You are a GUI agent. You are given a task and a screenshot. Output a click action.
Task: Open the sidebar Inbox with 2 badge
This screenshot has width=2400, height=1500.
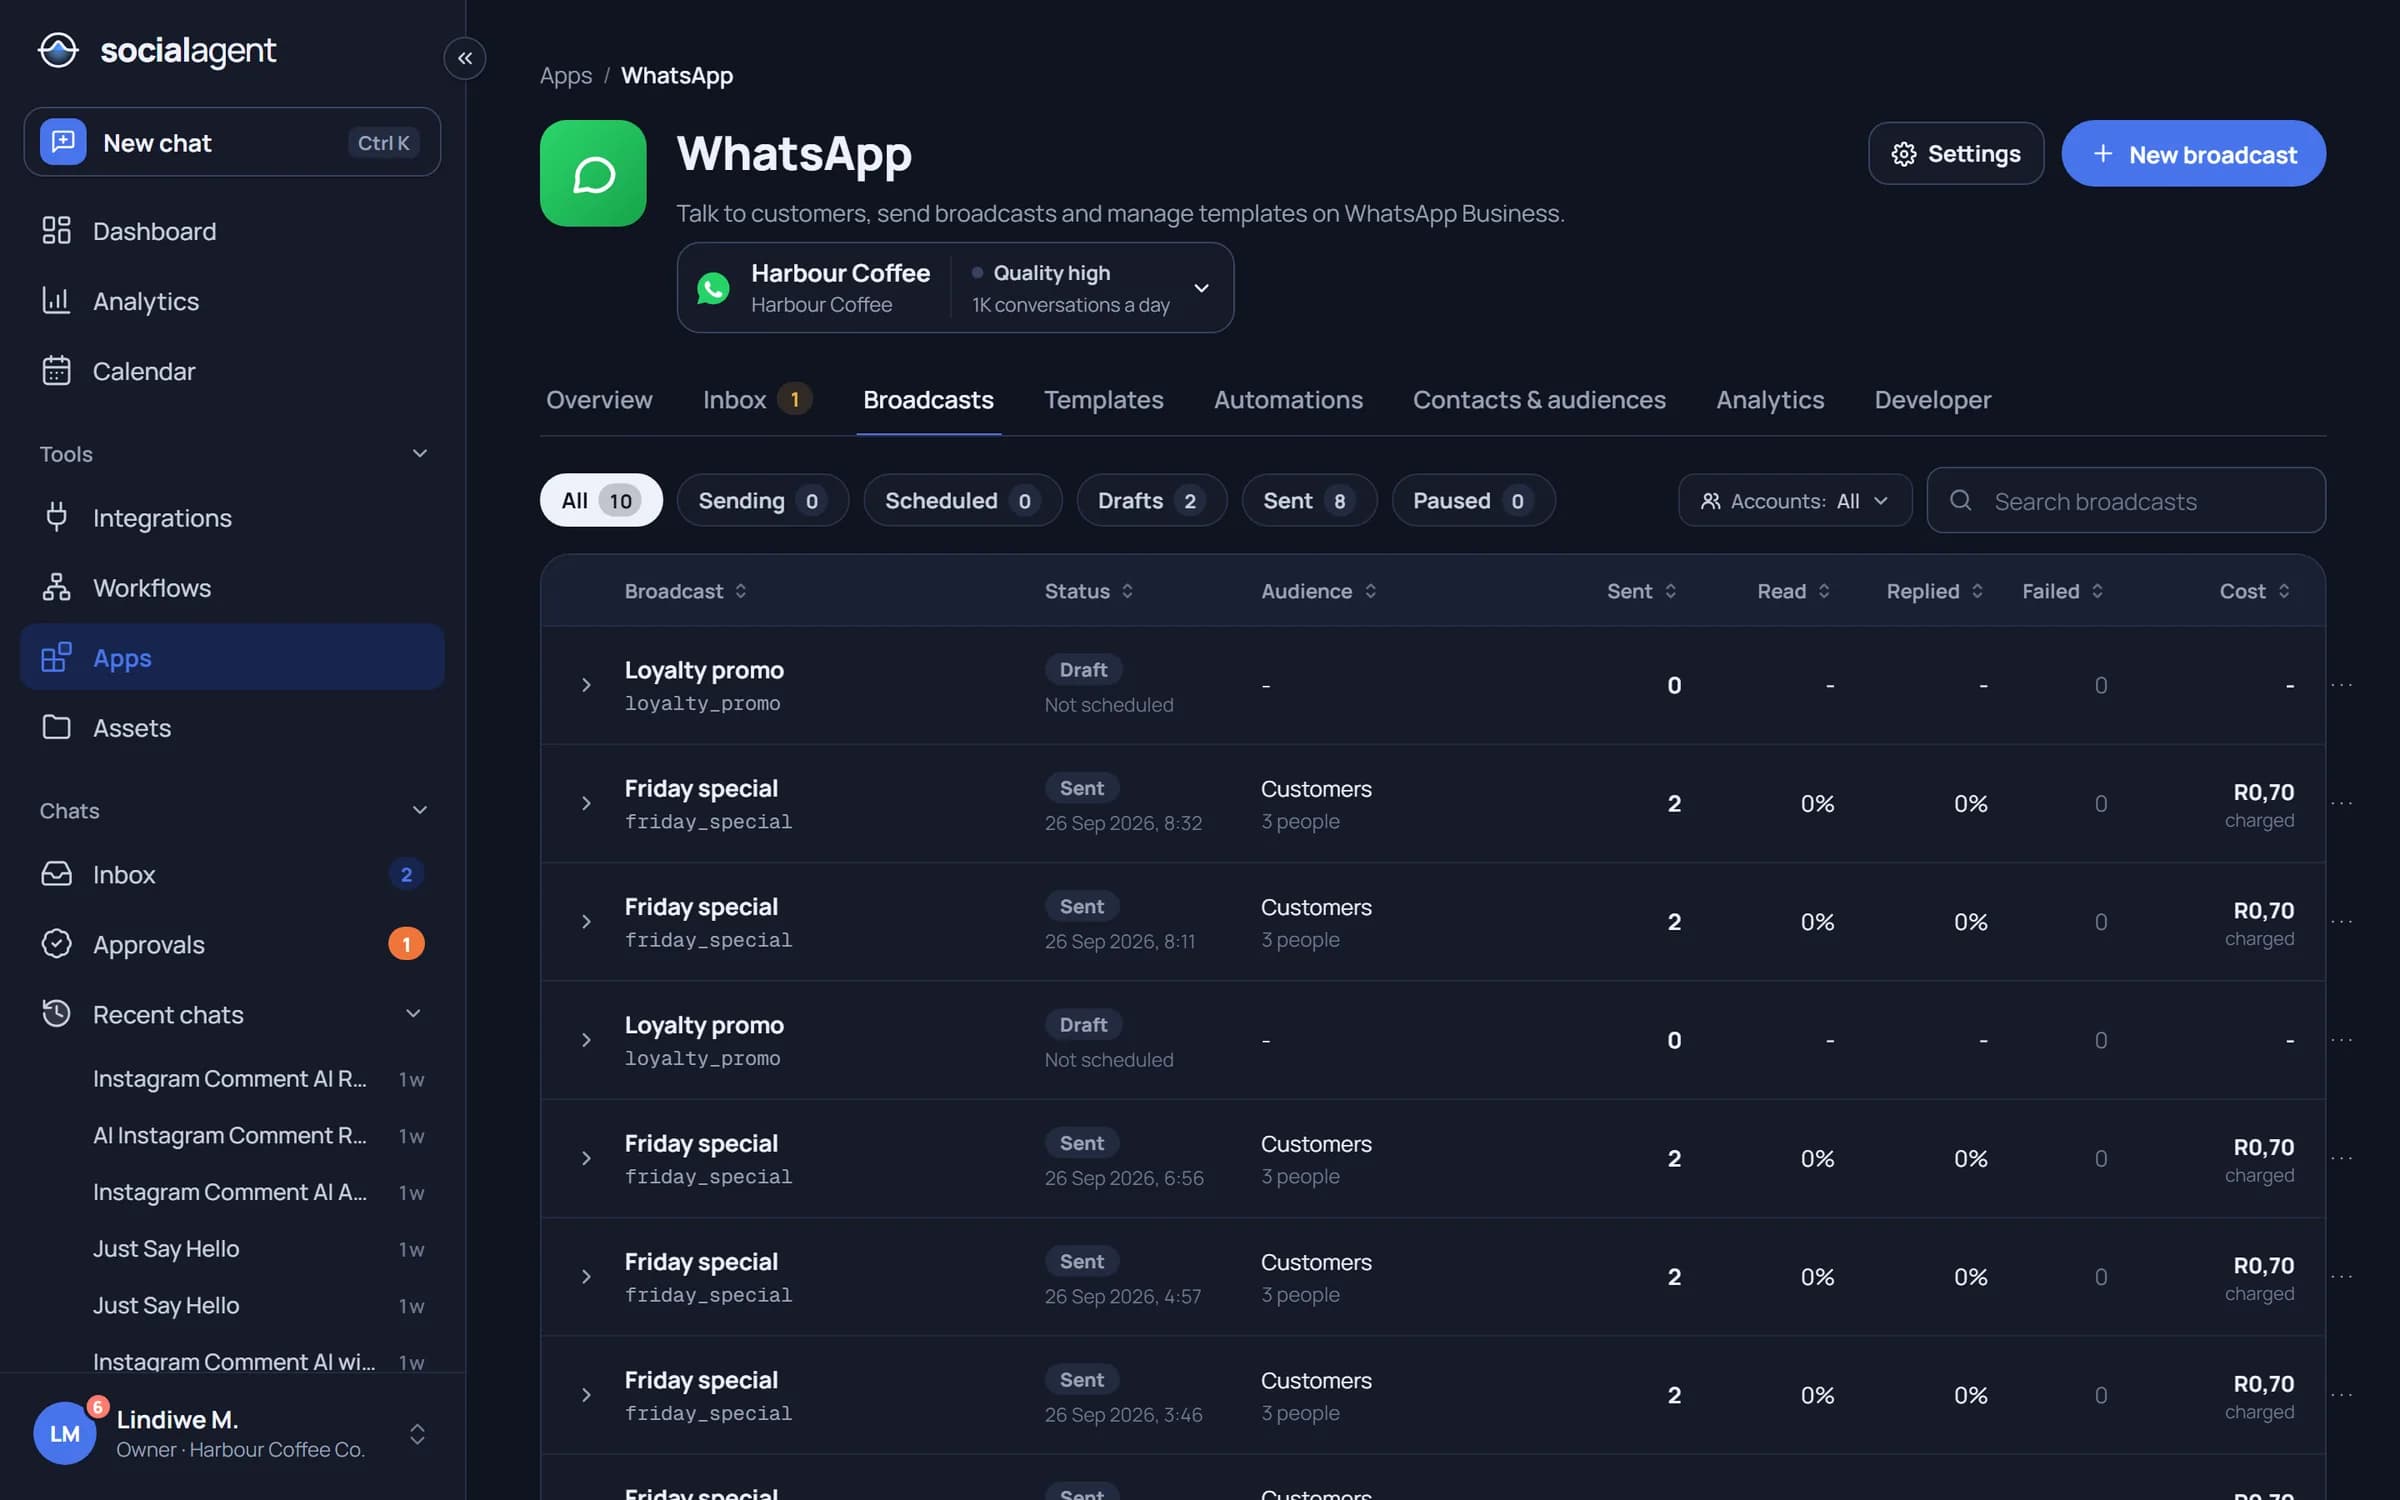(x=232, y=874)
